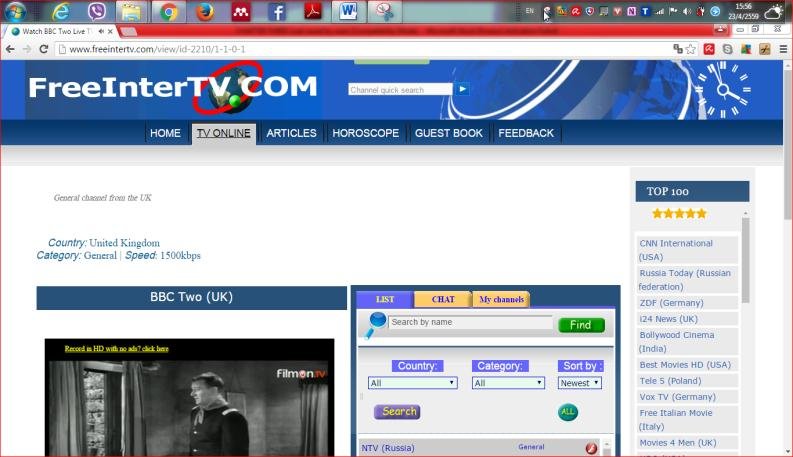Open the Record in HD with no ads link
The image size is (793, 457).
[x=116, y=348]
